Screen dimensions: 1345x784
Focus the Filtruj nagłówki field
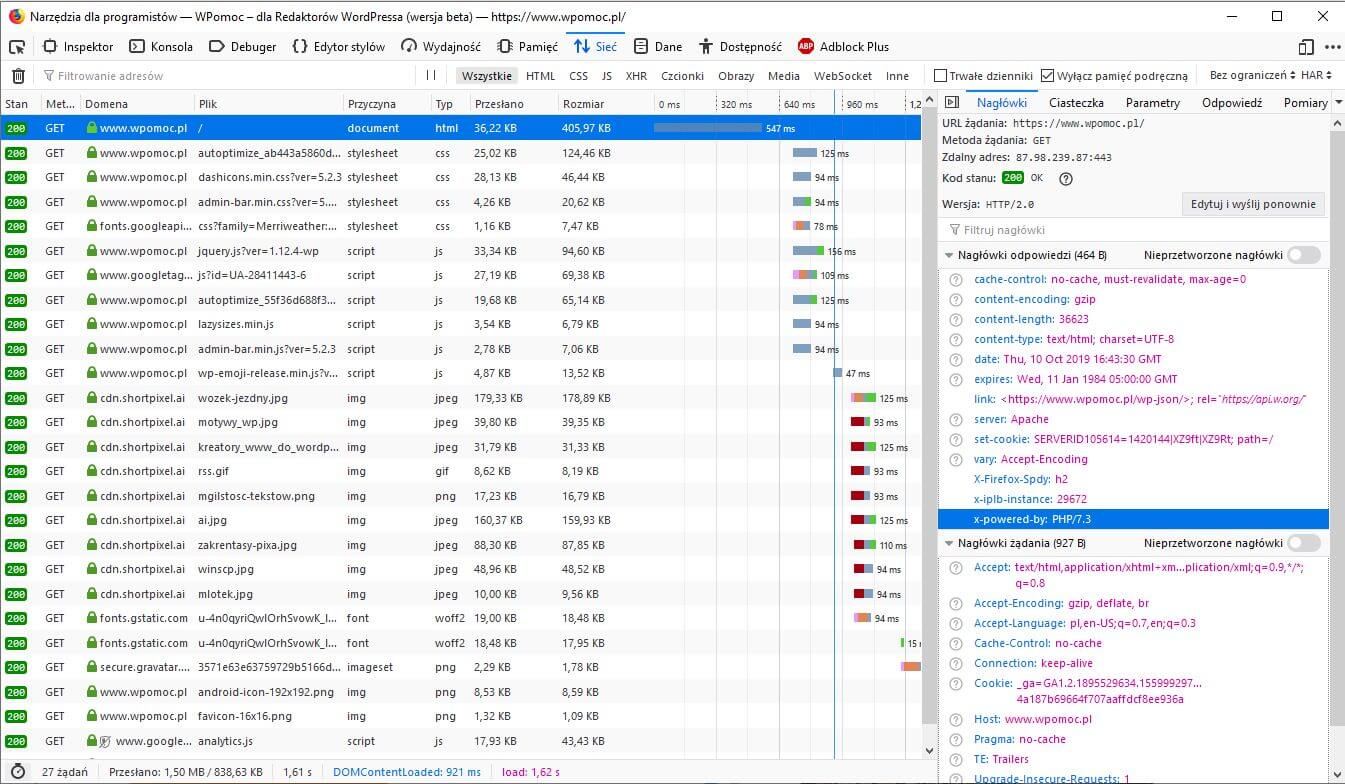(1133, 230)
